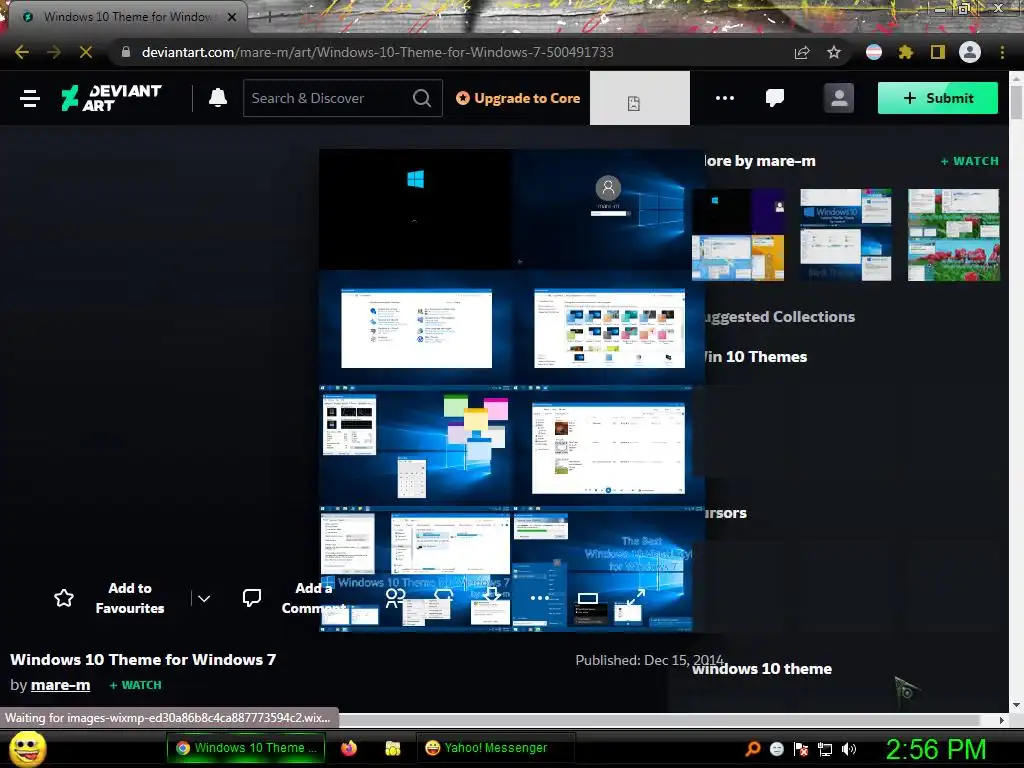Click the orange magnifier tray icon

[x=753, y=748]
